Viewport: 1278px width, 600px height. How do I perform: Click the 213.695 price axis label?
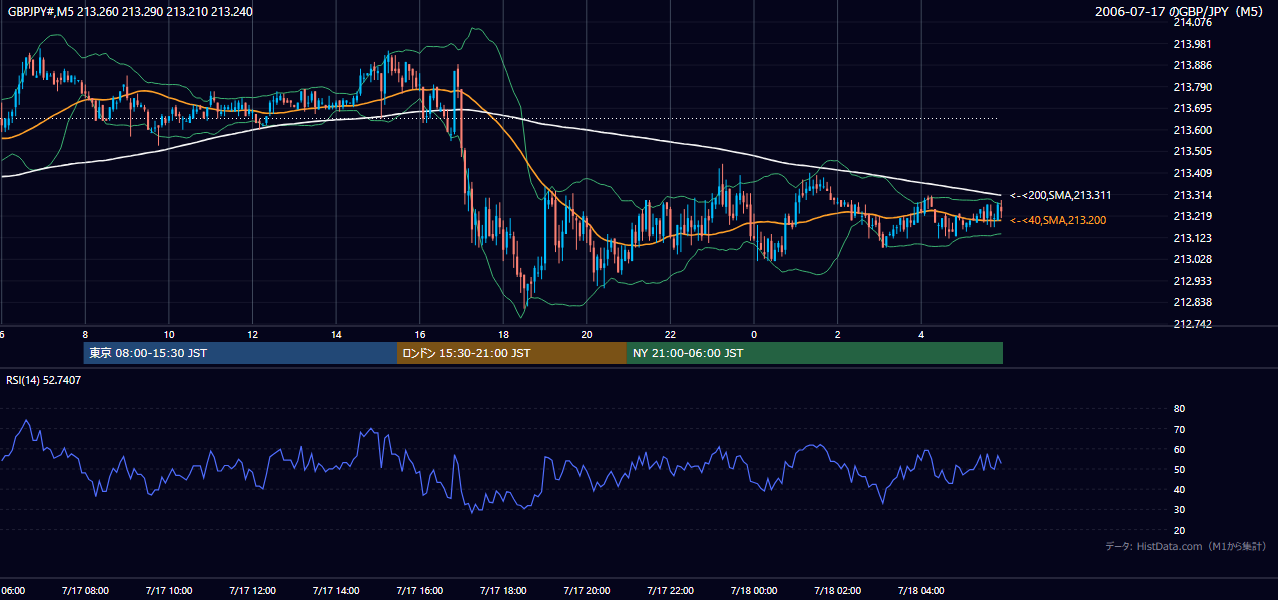1191,108
